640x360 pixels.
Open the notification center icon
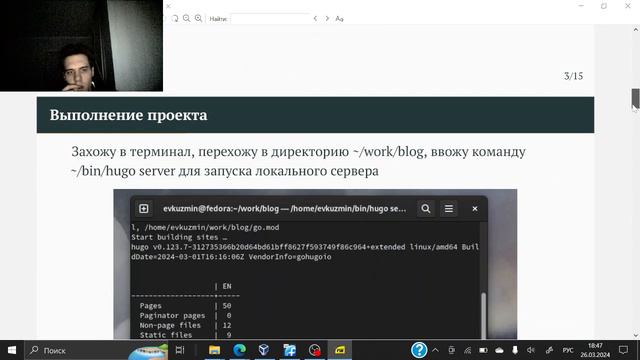click(x=623, y=350)
